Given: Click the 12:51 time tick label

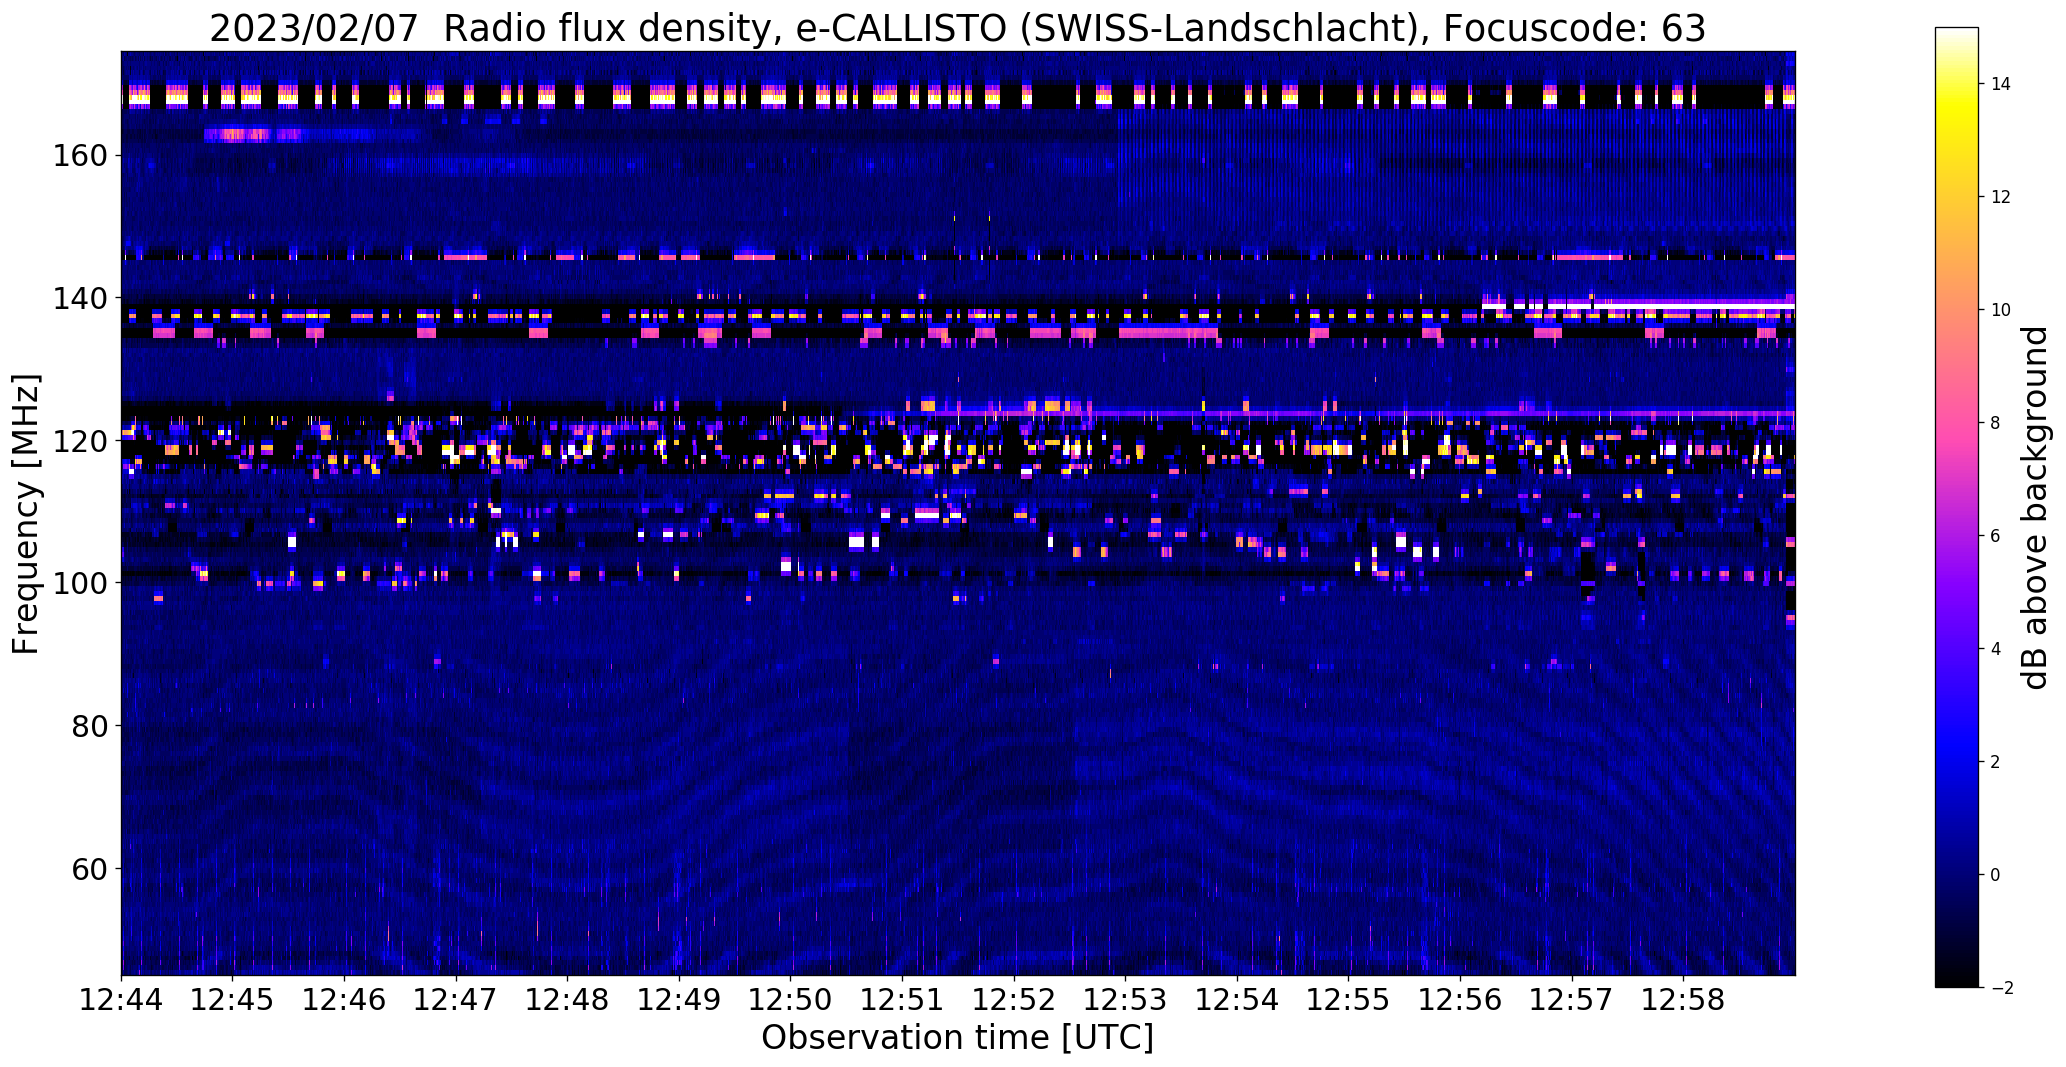Looking at the screenshot, I should click(x=902, y=1000).
